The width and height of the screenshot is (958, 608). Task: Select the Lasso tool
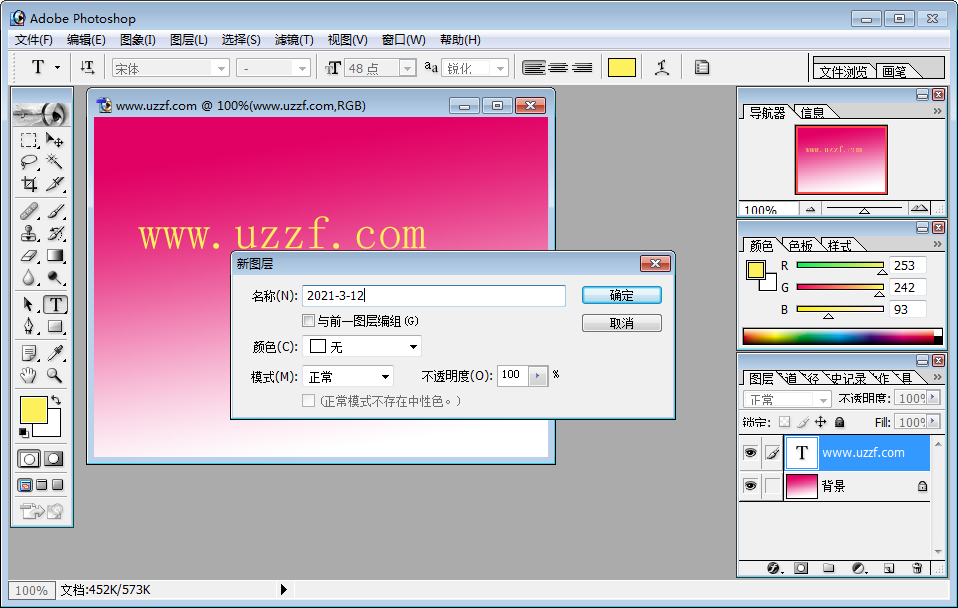29,162
